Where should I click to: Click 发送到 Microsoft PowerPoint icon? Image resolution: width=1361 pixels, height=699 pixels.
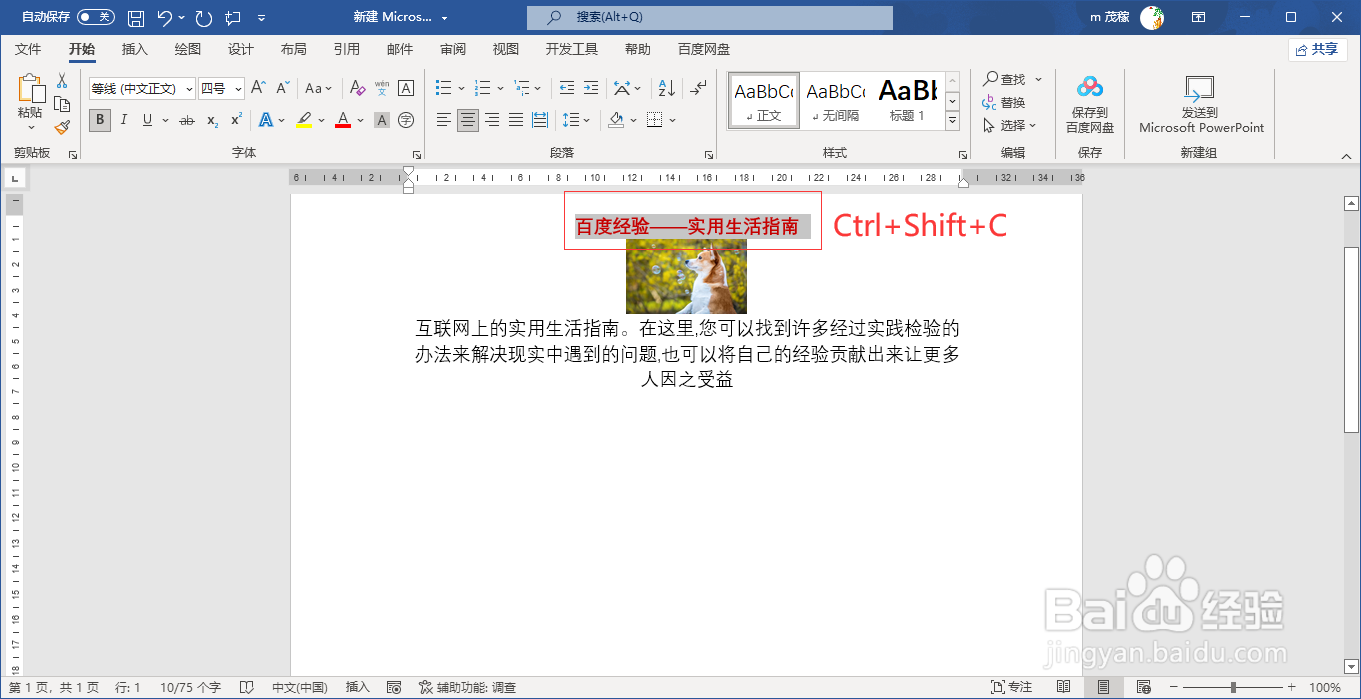pos(1199,100)
